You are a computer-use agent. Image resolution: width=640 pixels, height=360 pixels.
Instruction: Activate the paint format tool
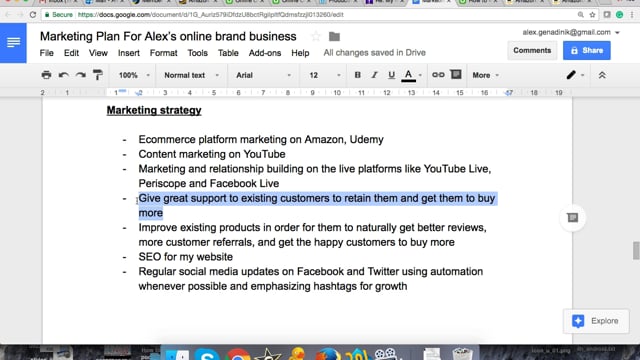pyautogui.click(x=98, y=75)
